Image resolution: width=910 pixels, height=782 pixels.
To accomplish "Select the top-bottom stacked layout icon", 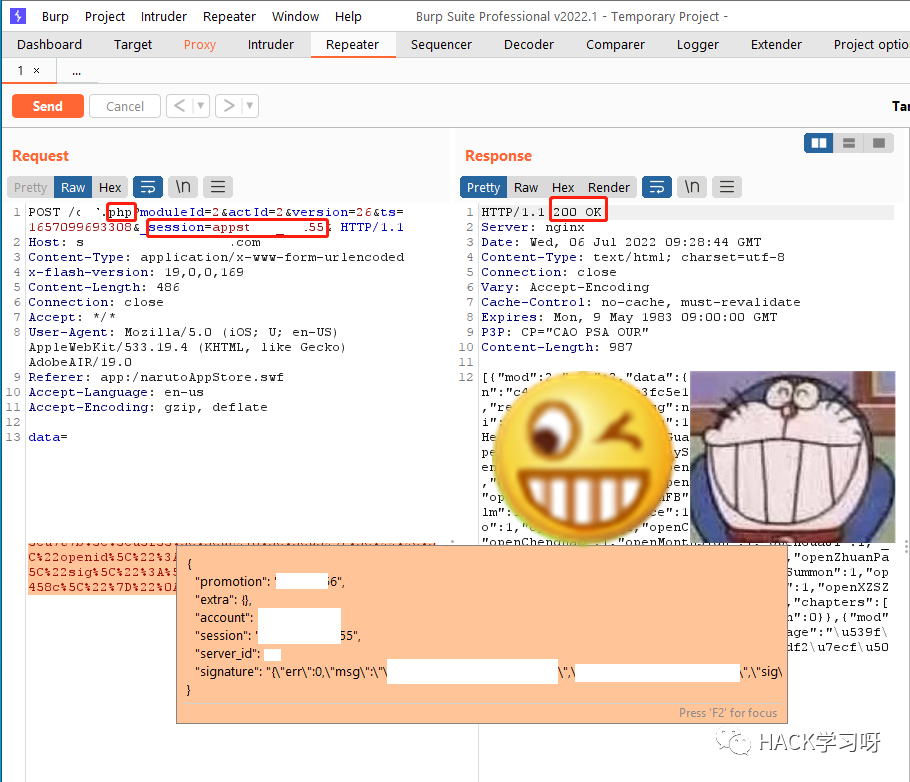I will coord(848,143).
